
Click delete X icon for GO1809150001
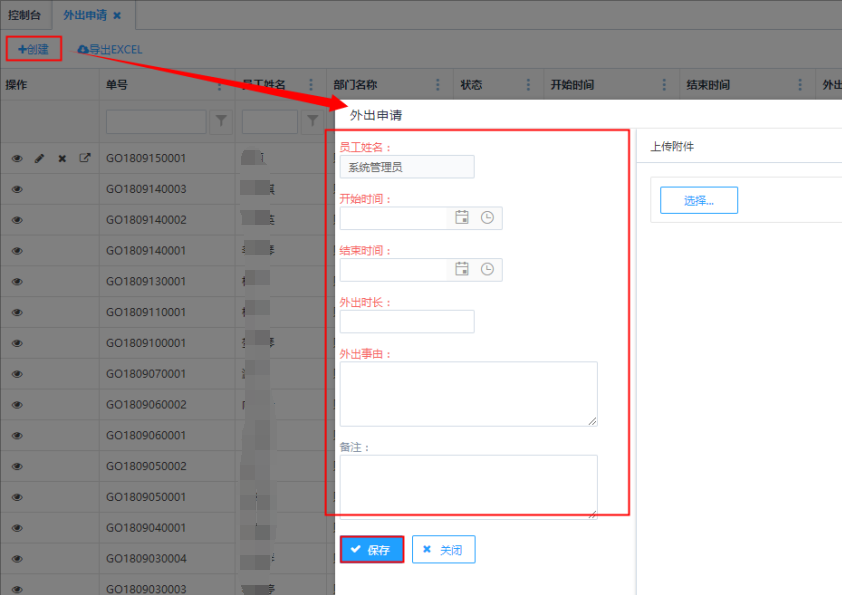(62, 158)
